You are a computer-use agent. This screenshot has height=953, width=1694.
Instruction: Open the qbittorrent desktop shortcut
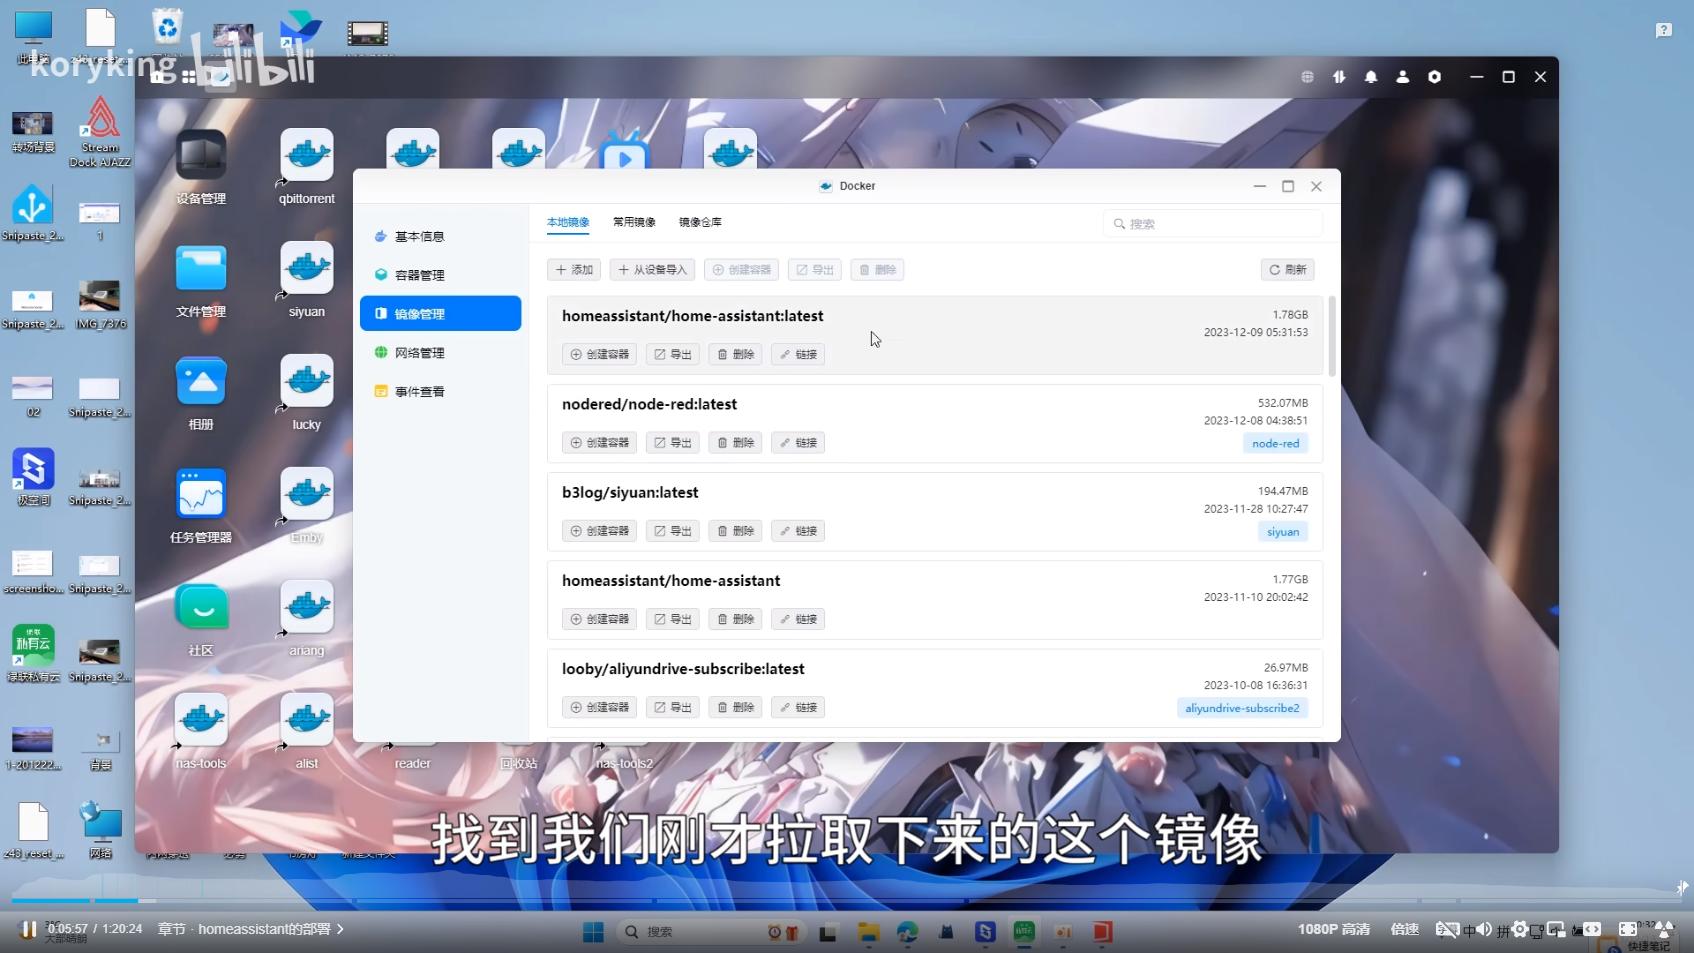(x=307, y=167)
